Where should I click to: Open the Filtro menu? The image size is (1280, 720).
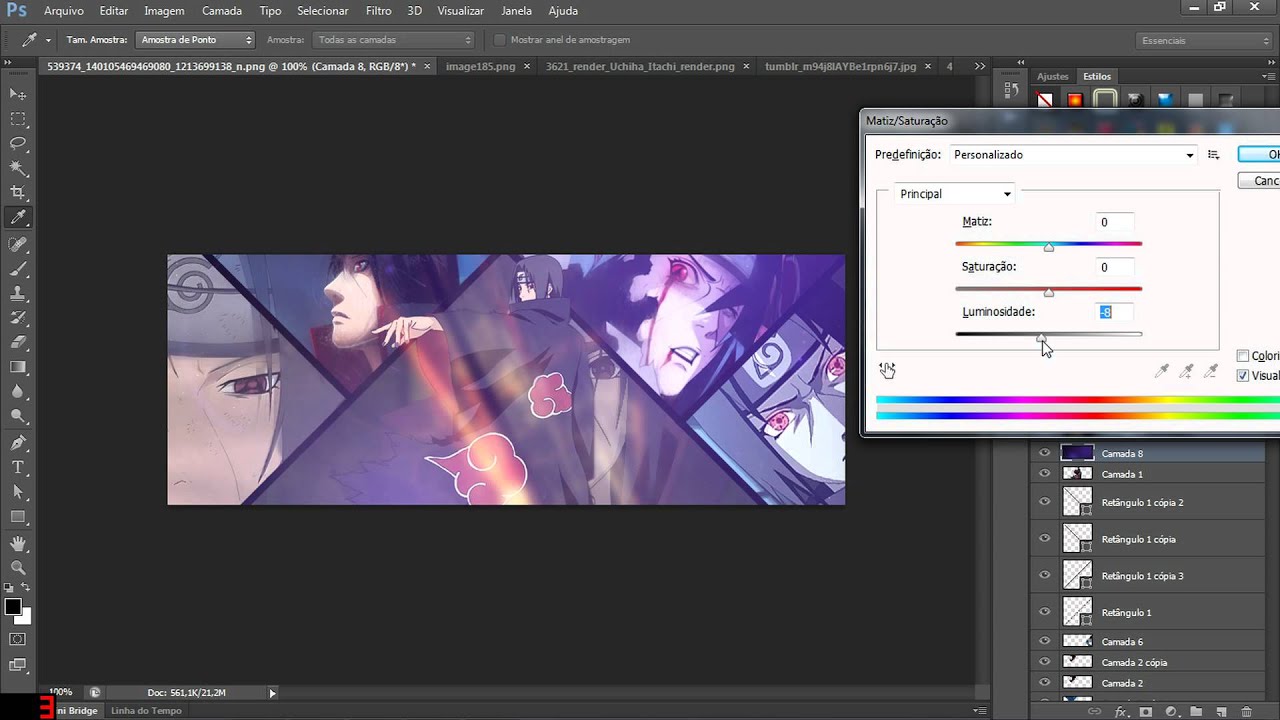point(378,11)
